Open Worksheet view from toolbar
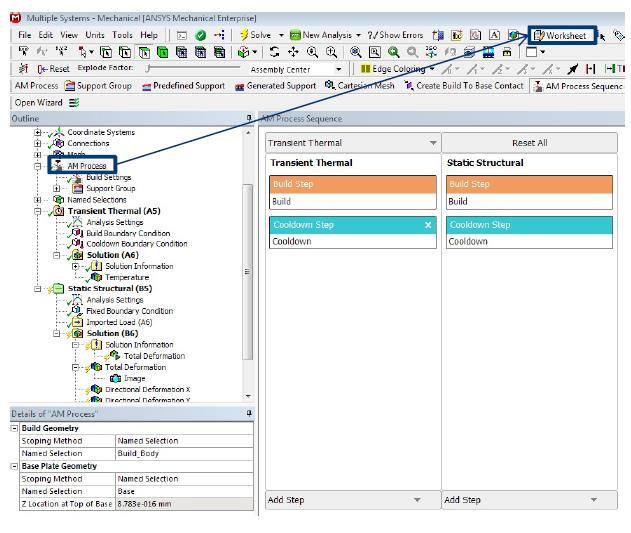631x533 pixels. 560,35
